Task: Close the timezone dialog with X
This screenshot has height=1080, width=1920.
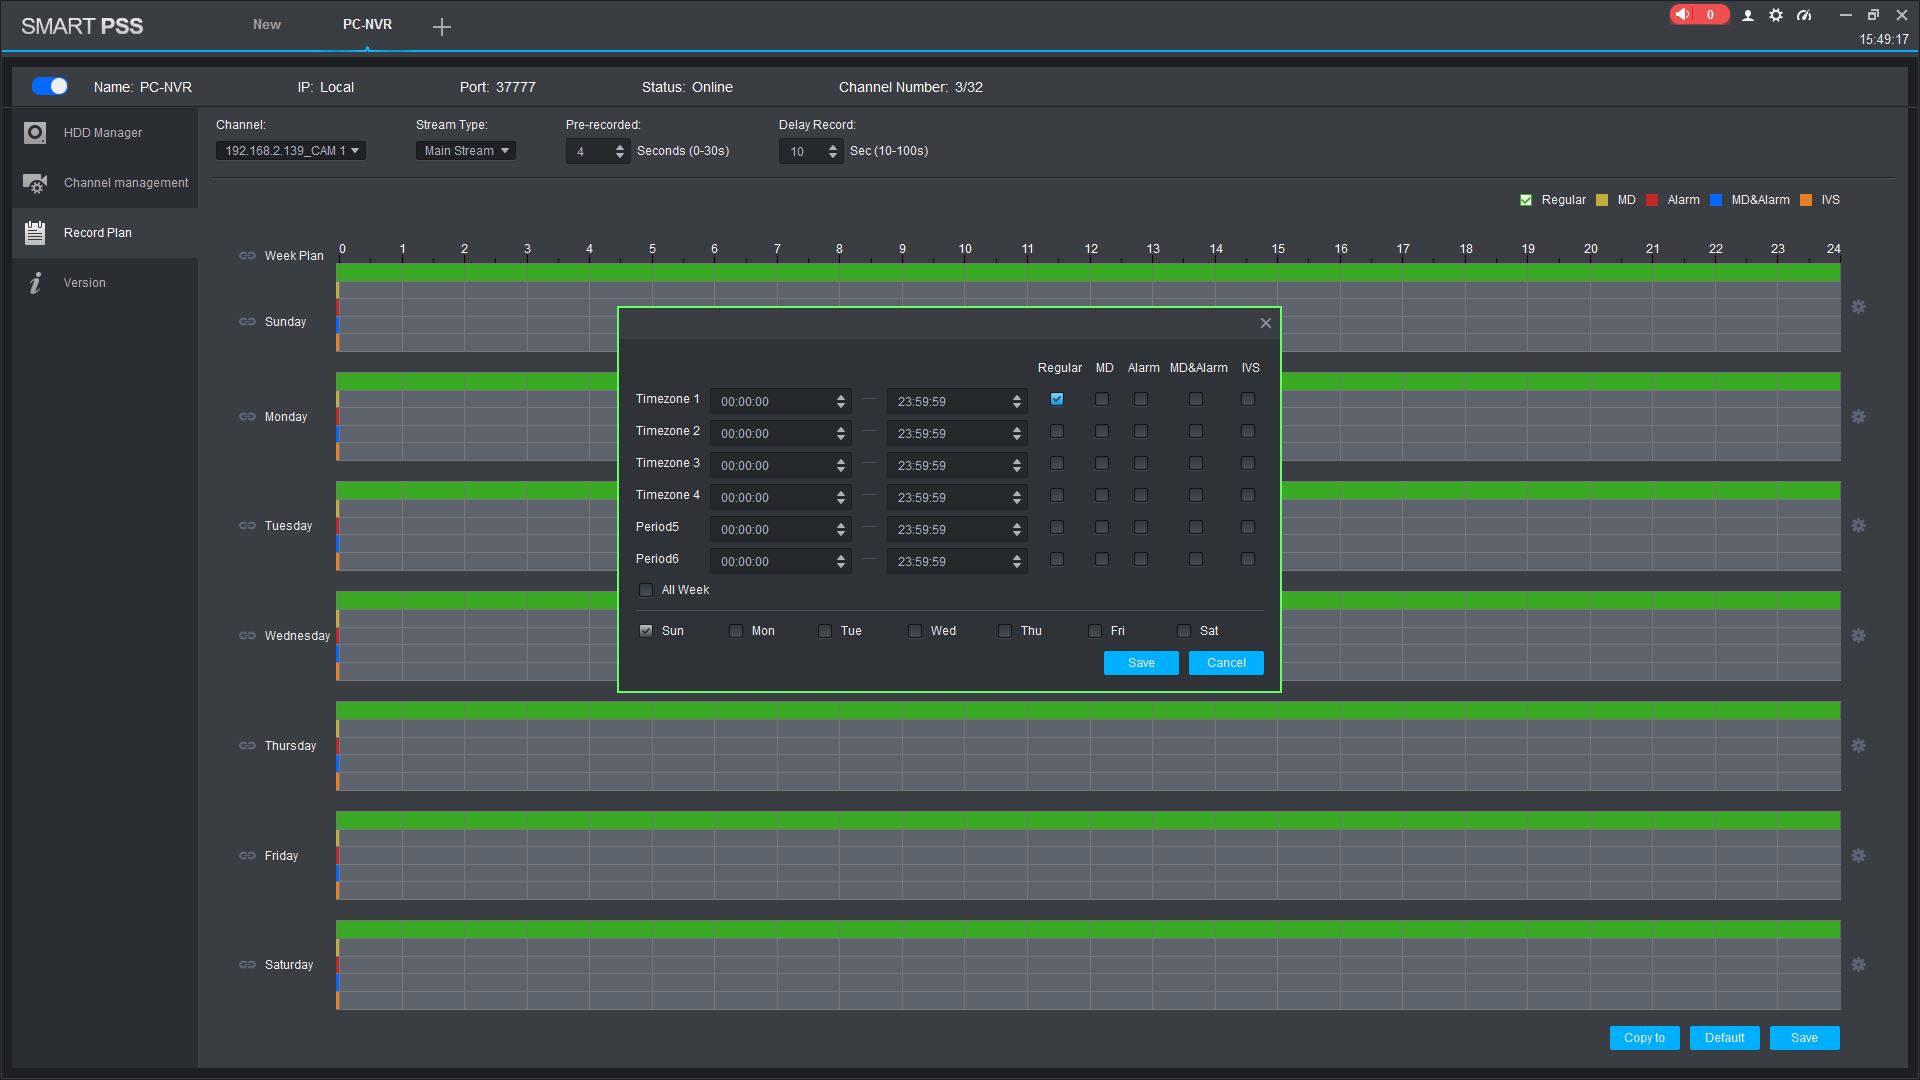Action: coord(1265,323)
